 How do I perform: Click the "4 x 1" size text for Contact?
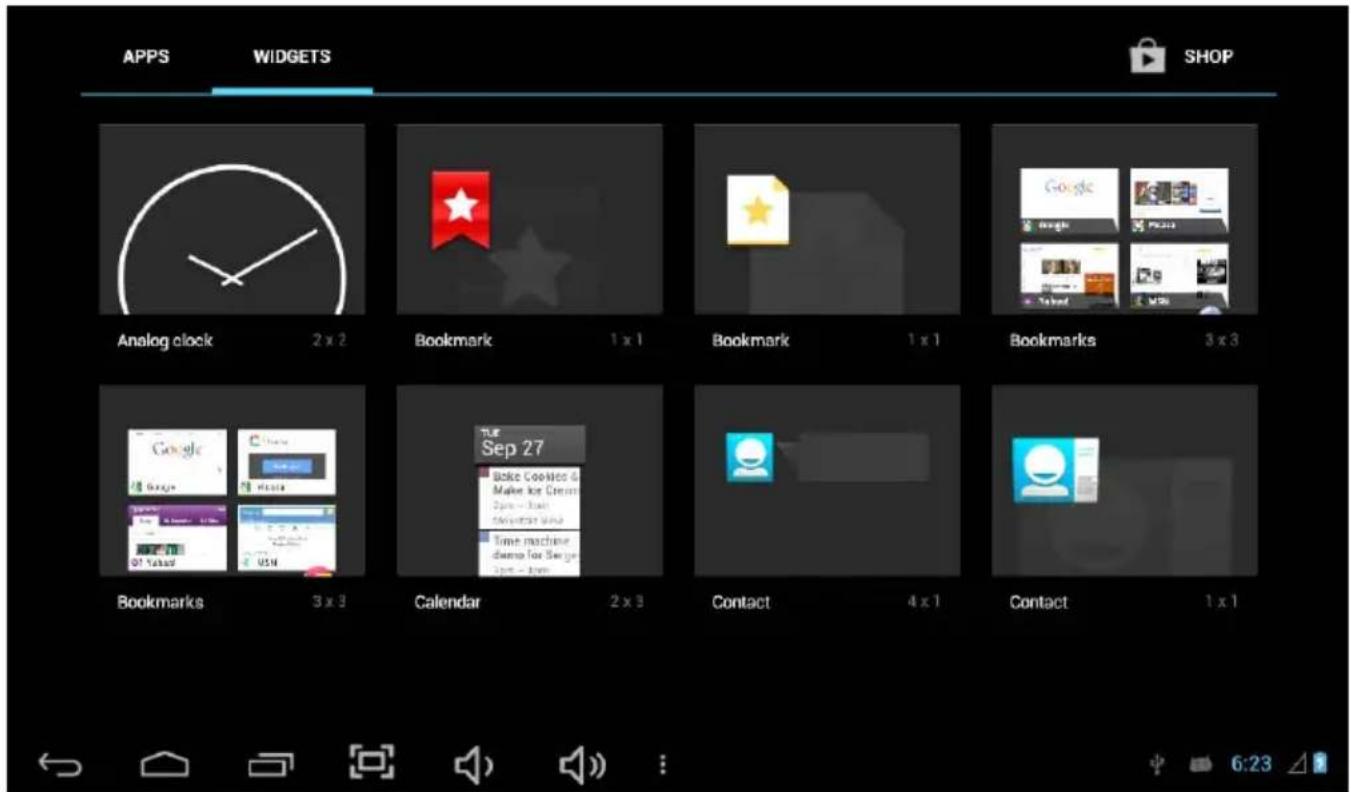pyautogui.click(x=923, y=602)
